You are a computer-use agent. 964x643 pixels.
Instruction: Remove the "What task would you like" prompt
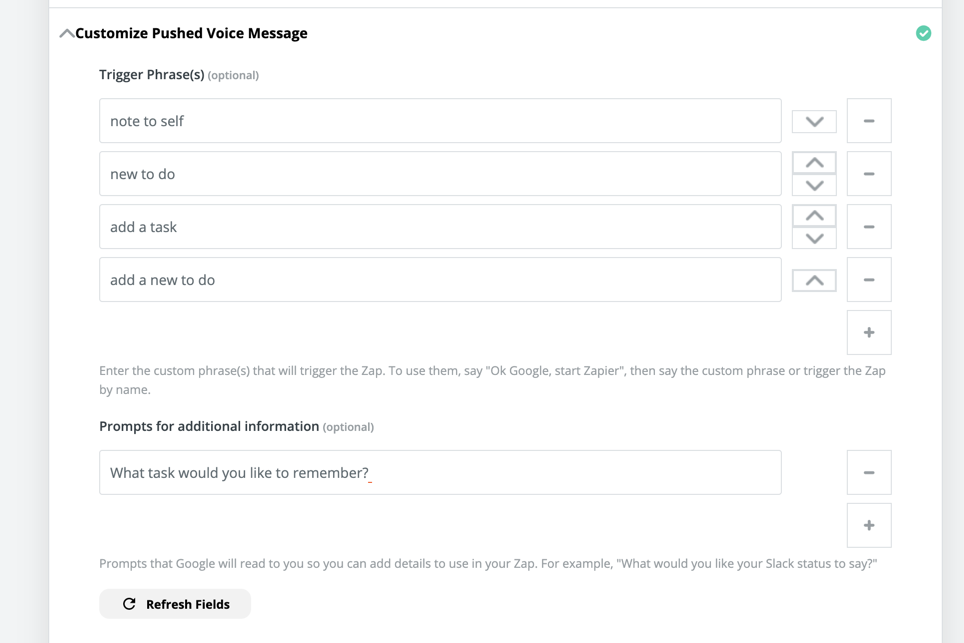868,473
